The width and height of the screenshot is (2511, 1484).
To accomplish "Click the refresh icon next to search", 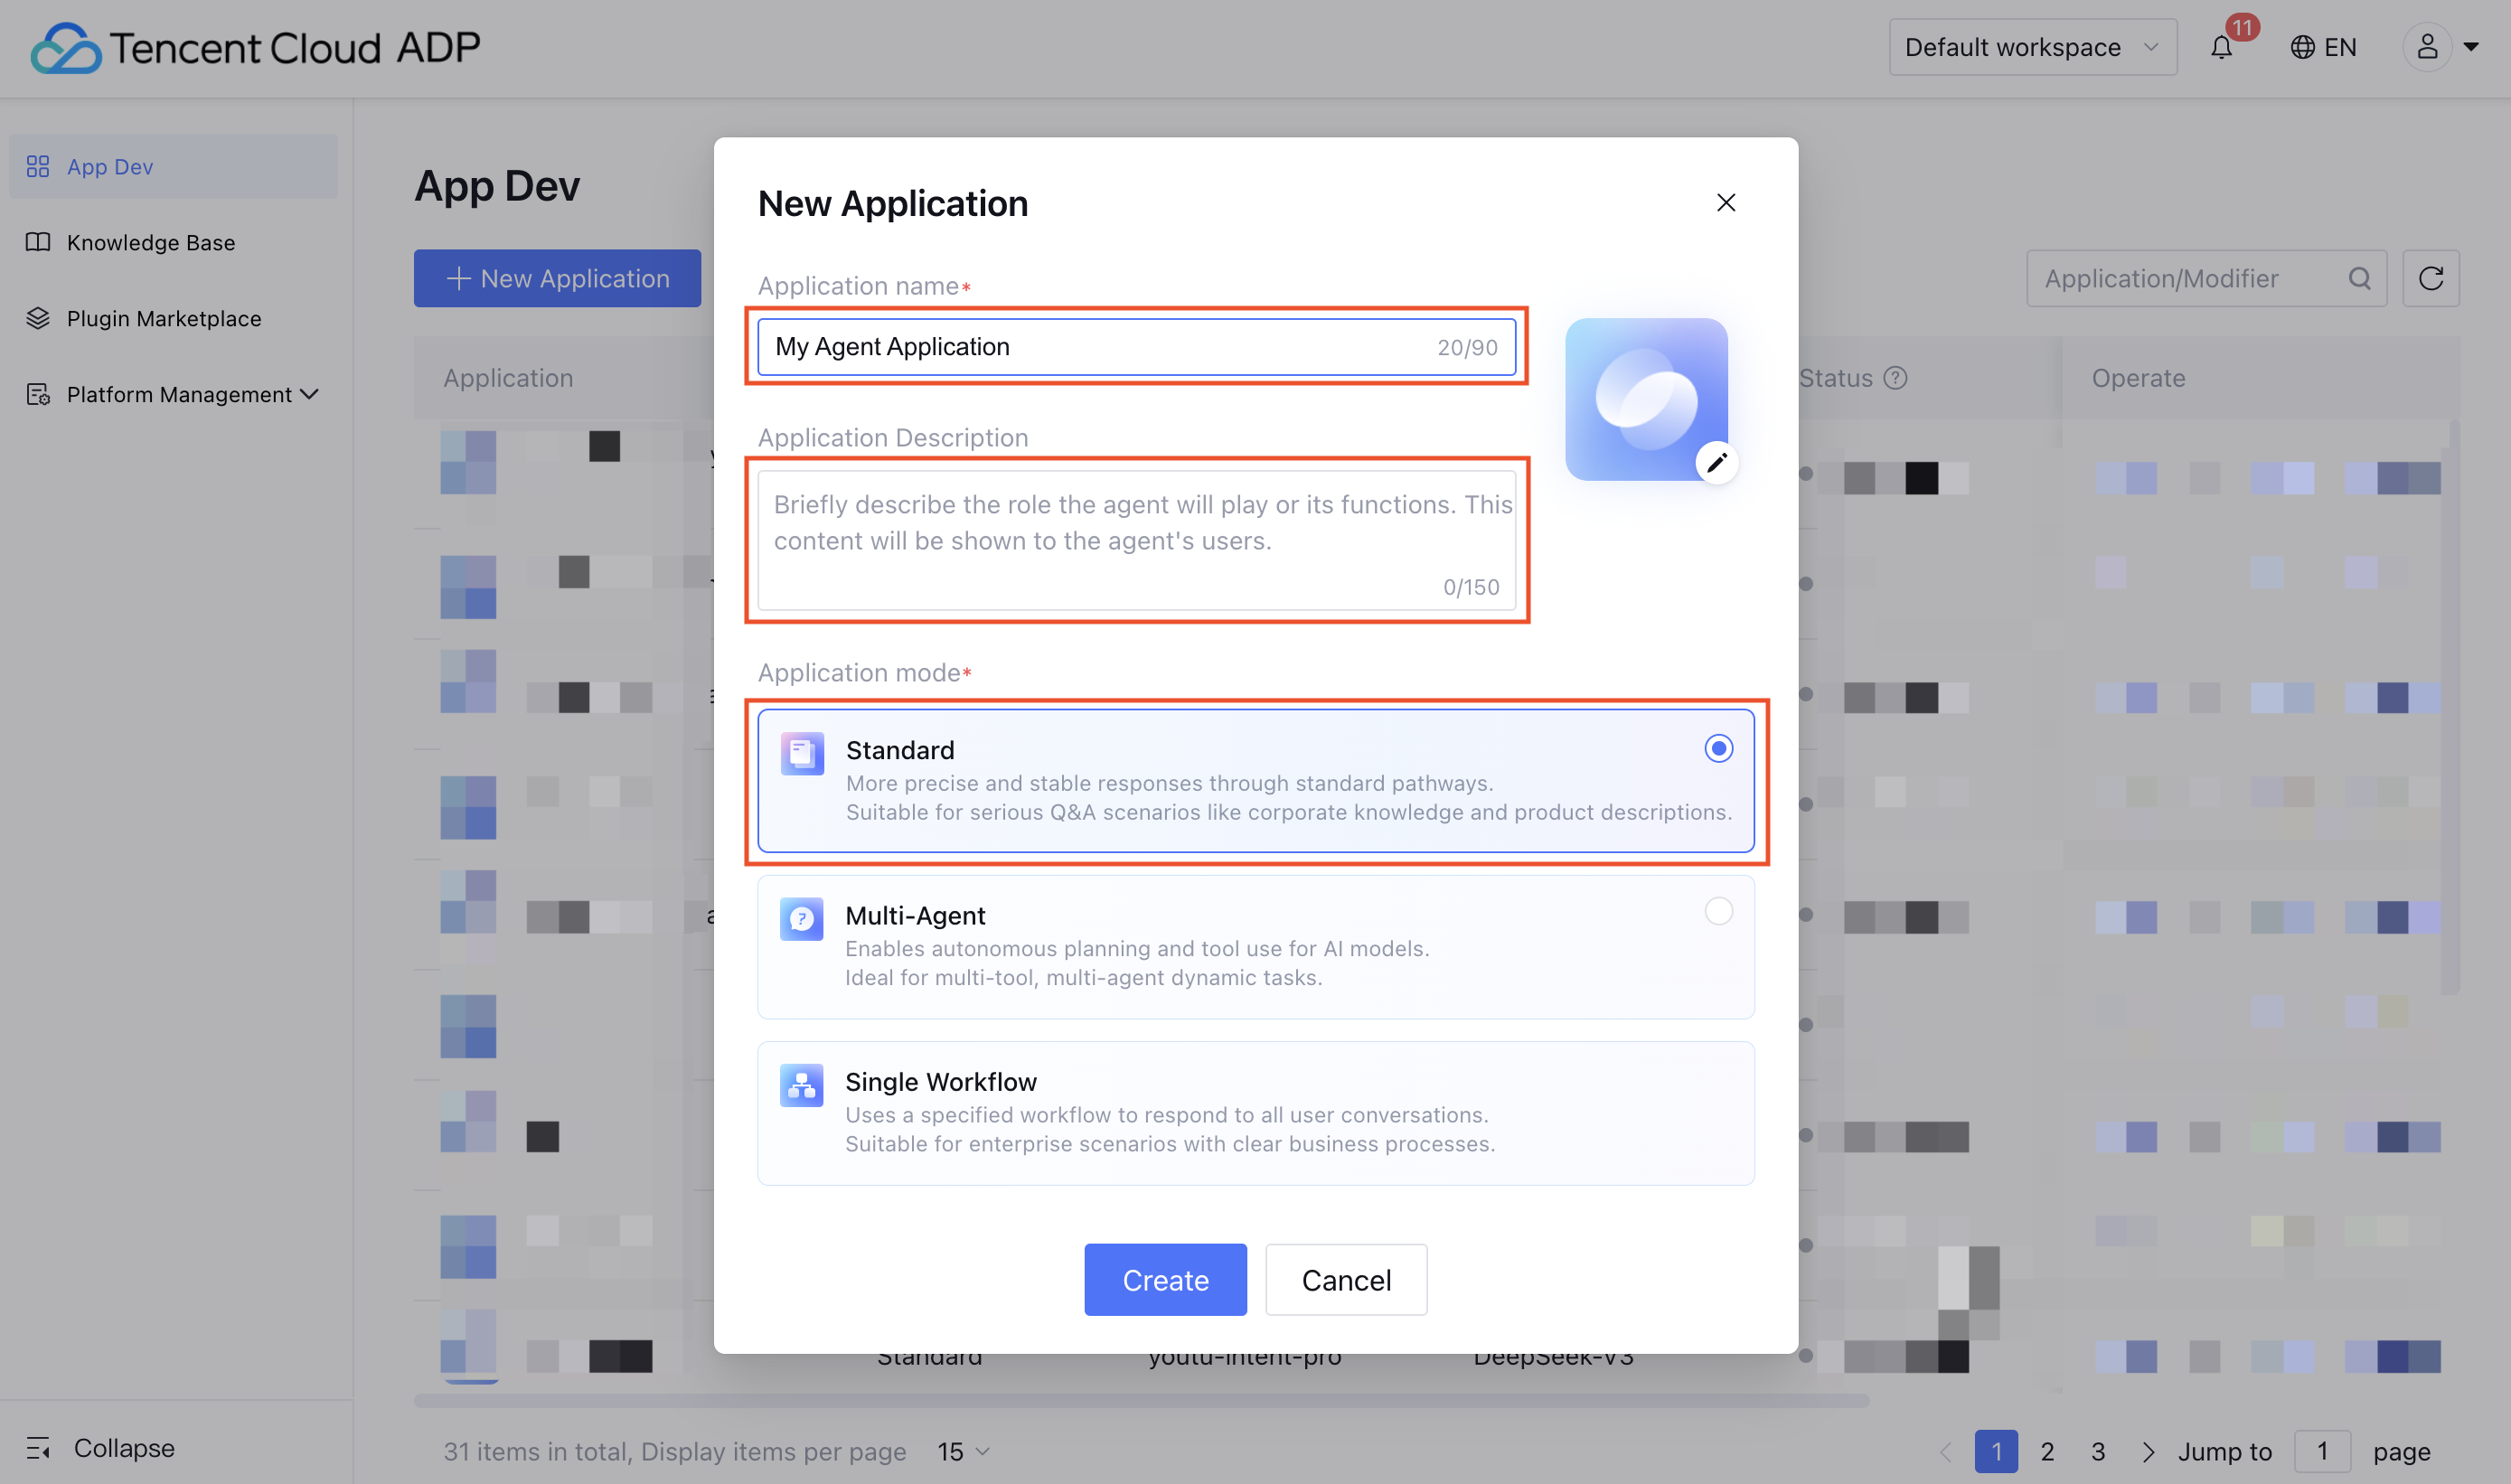I will coord(2430,278).
